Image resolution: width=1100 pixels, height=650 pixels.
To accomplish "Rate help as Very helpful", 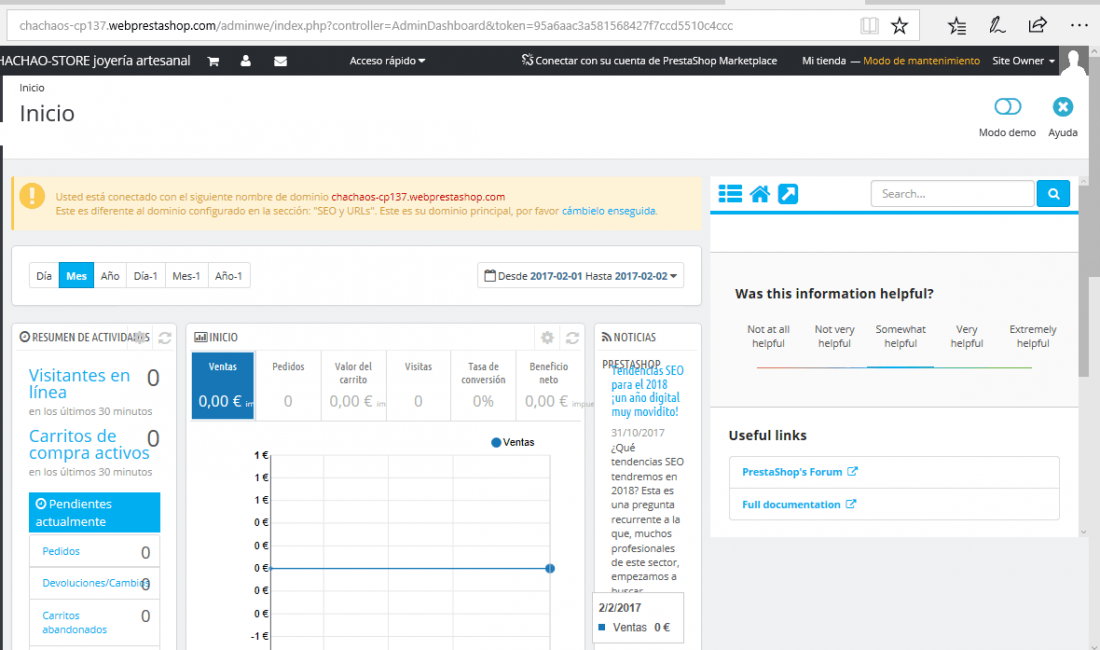I will pos(967,337).
